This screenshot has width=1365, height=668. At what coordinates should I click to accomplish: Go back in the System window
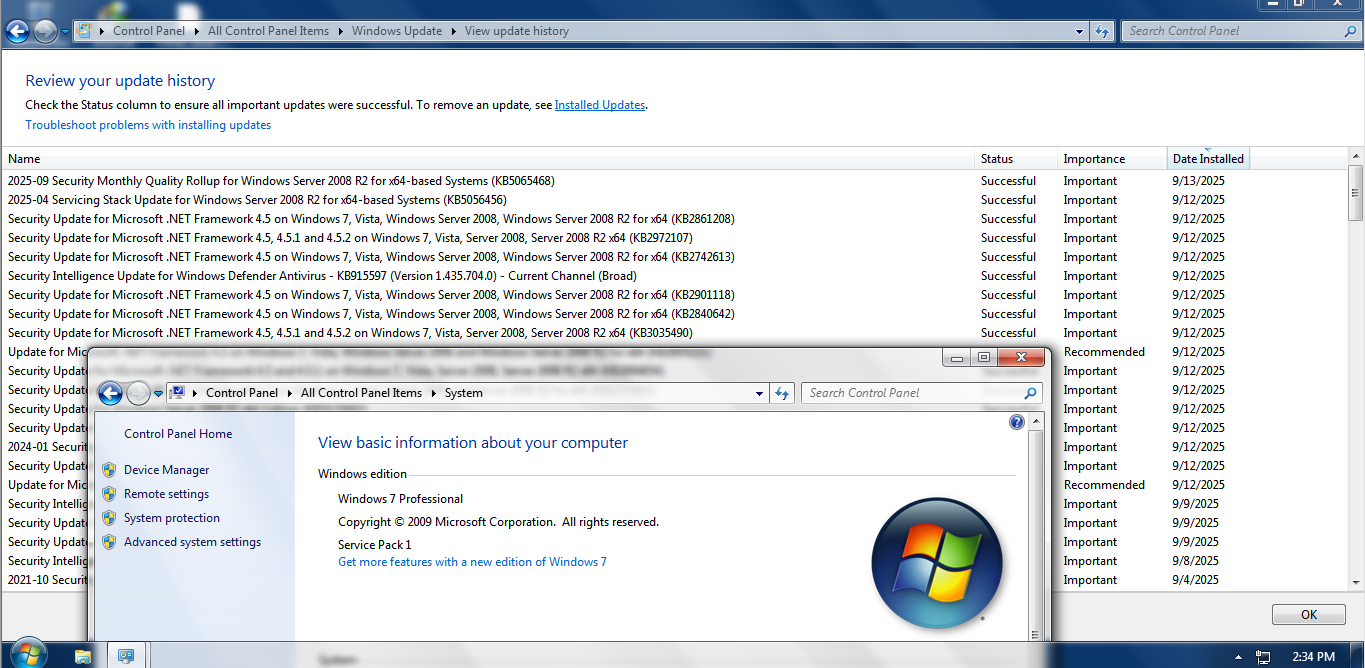[110, 394]
